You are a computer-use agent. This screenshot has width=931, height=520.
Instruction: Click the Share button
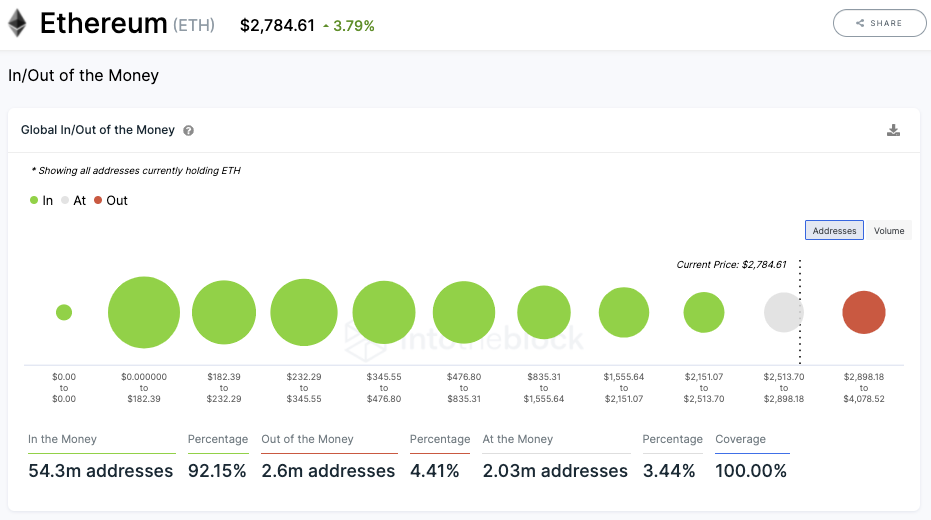point(879,23)
